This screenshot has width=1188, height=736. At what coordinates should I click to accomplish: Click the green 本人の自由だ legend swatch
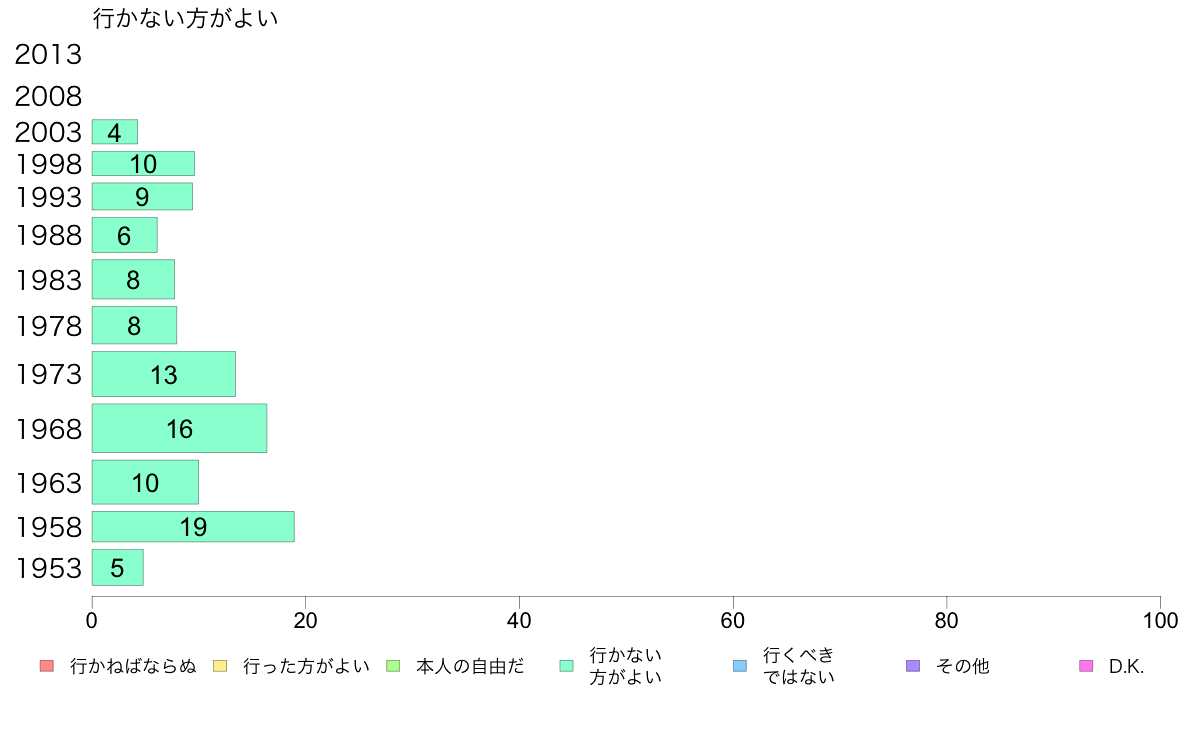(393, 666)
